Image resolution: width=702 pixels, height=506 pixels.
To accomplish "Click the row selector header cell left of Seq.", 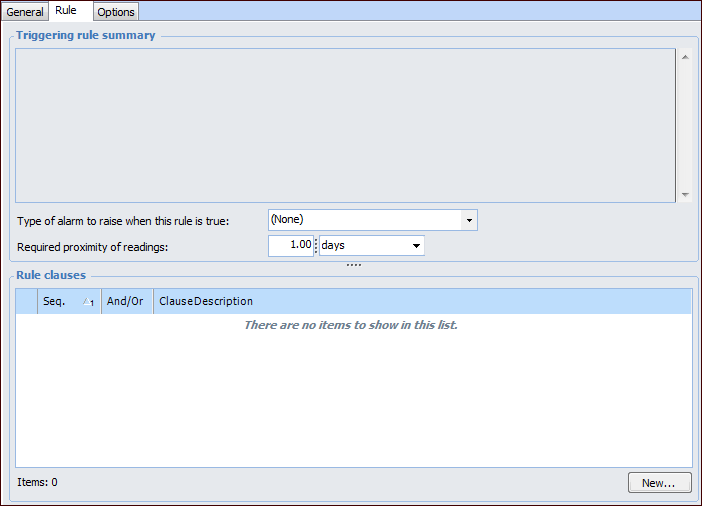I will [26, 301].
